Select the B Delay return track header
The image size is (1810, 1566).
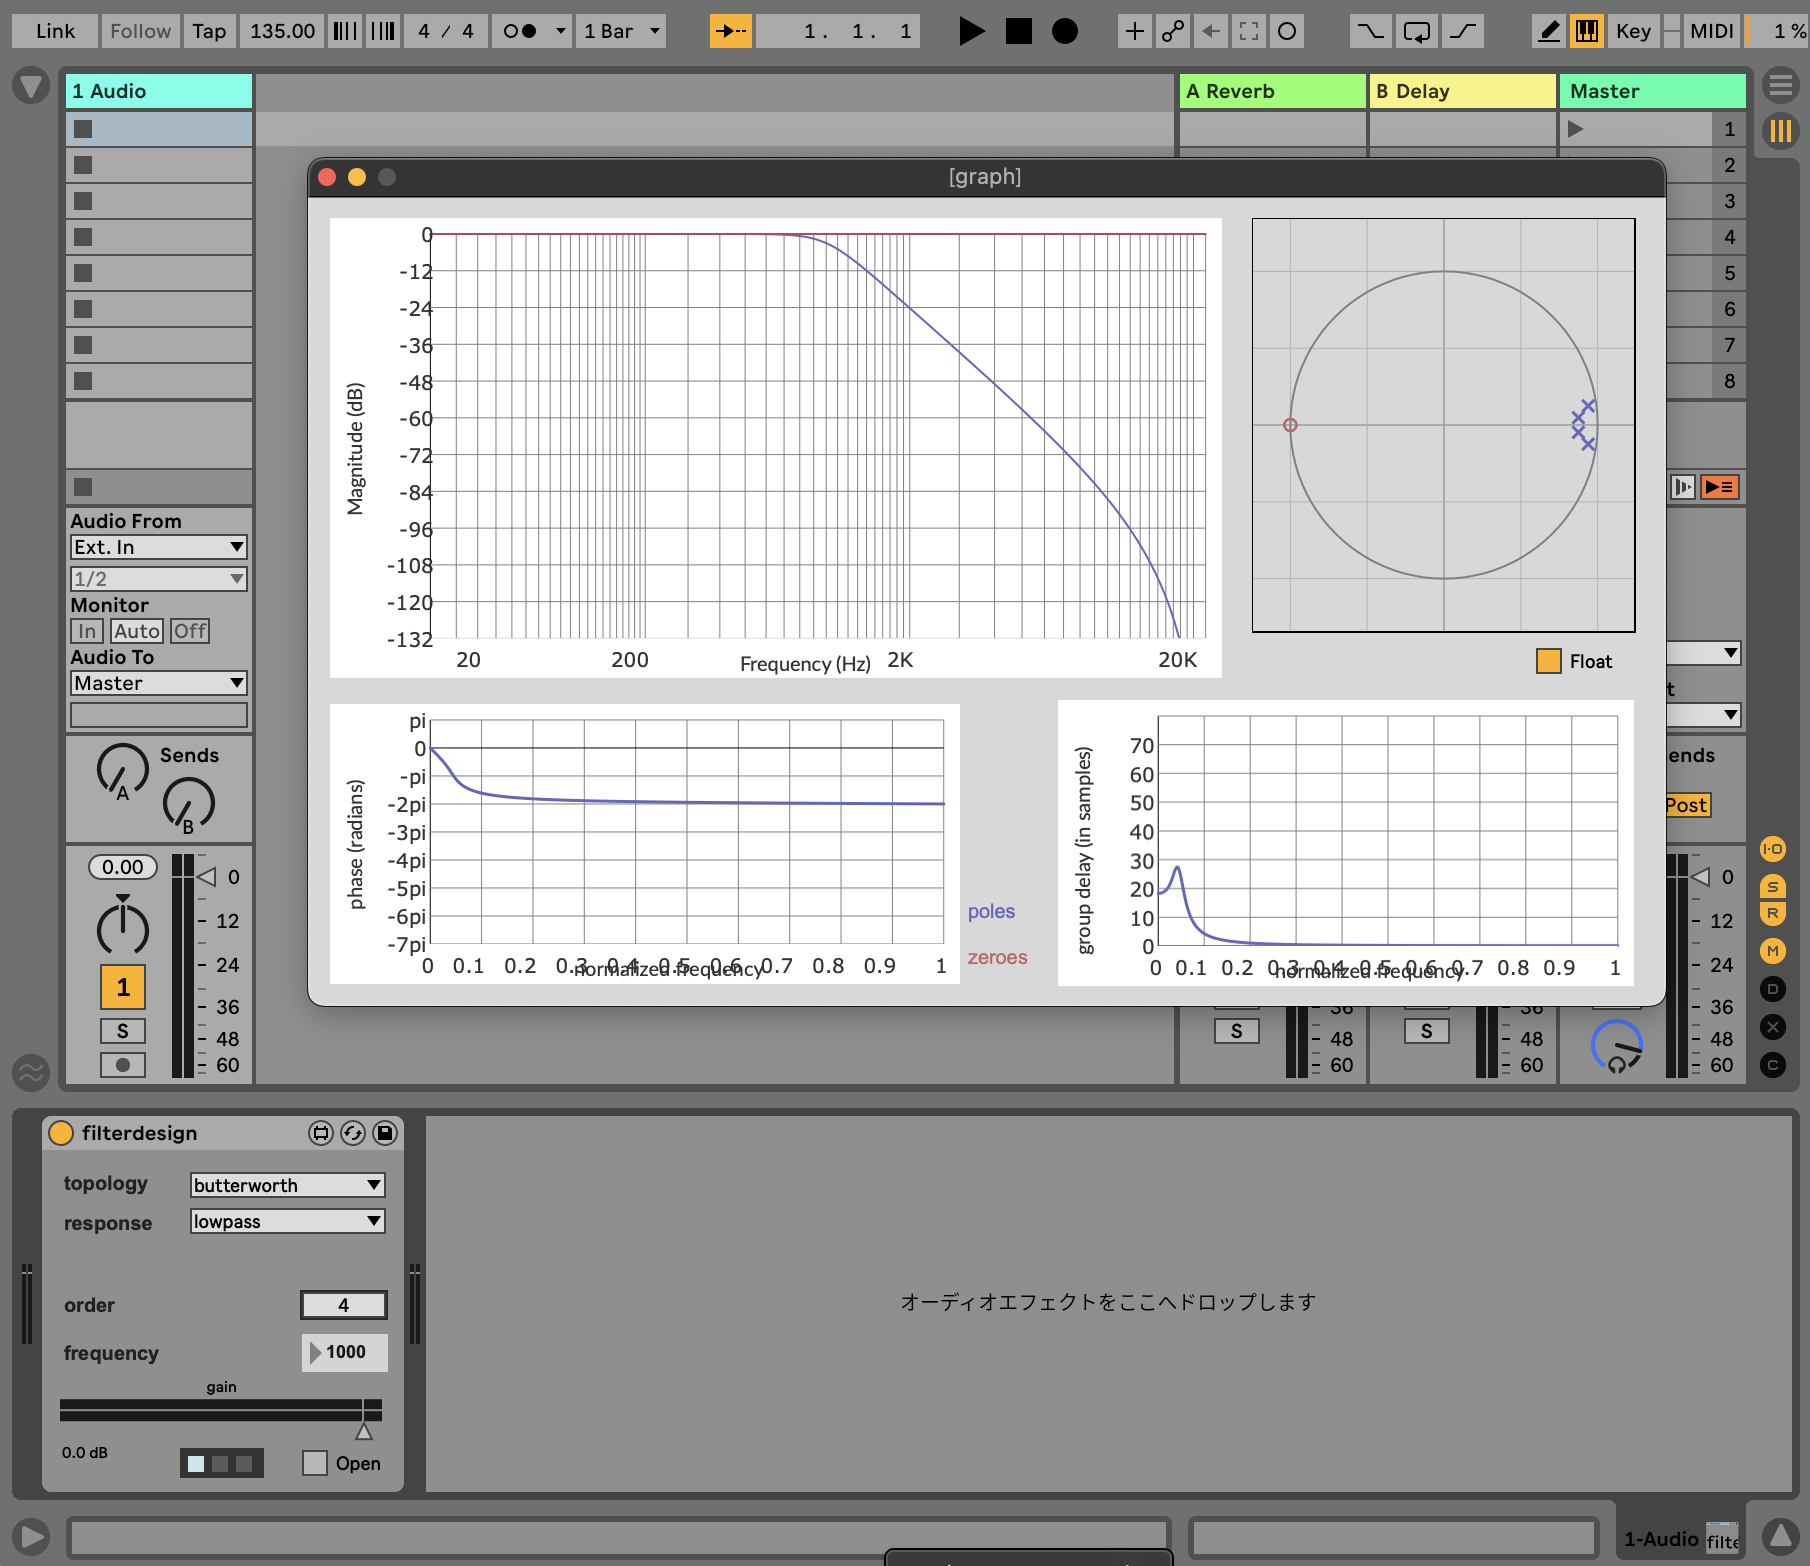tap(1461, 91)
